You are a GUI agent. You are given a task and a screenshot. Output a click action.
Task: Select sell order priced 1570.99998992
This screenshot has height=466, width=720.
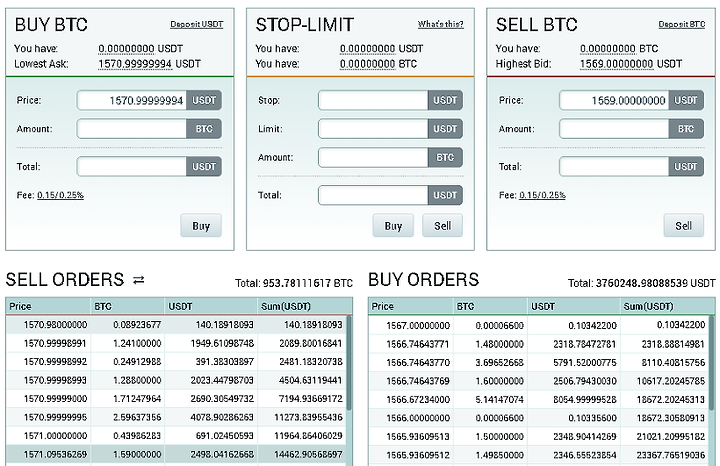coord(176,362)
